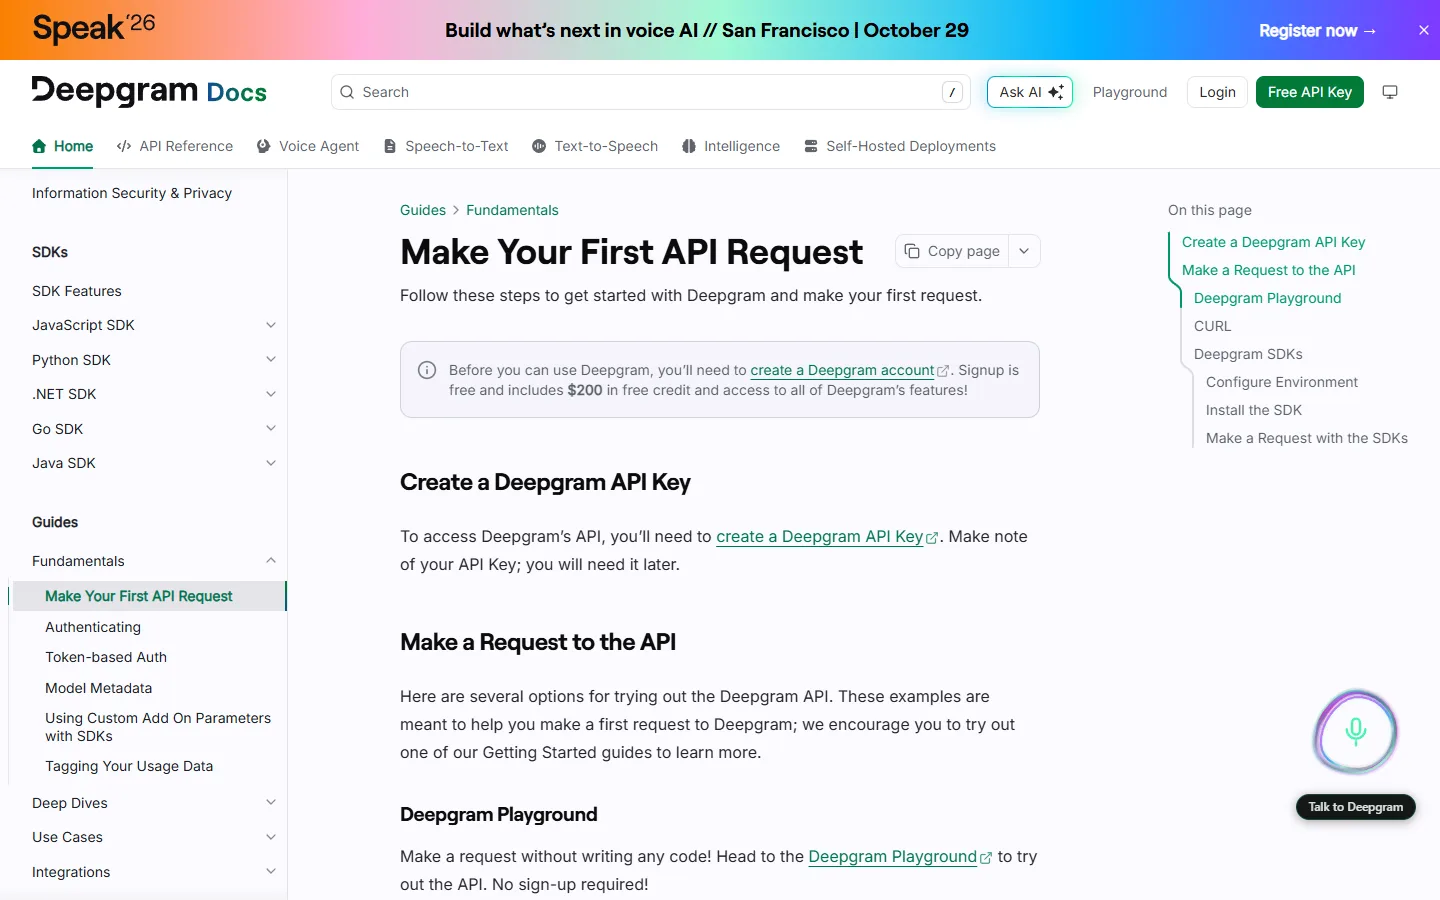
Task: Open Ask AI assistant
Action: point(1030,92)
